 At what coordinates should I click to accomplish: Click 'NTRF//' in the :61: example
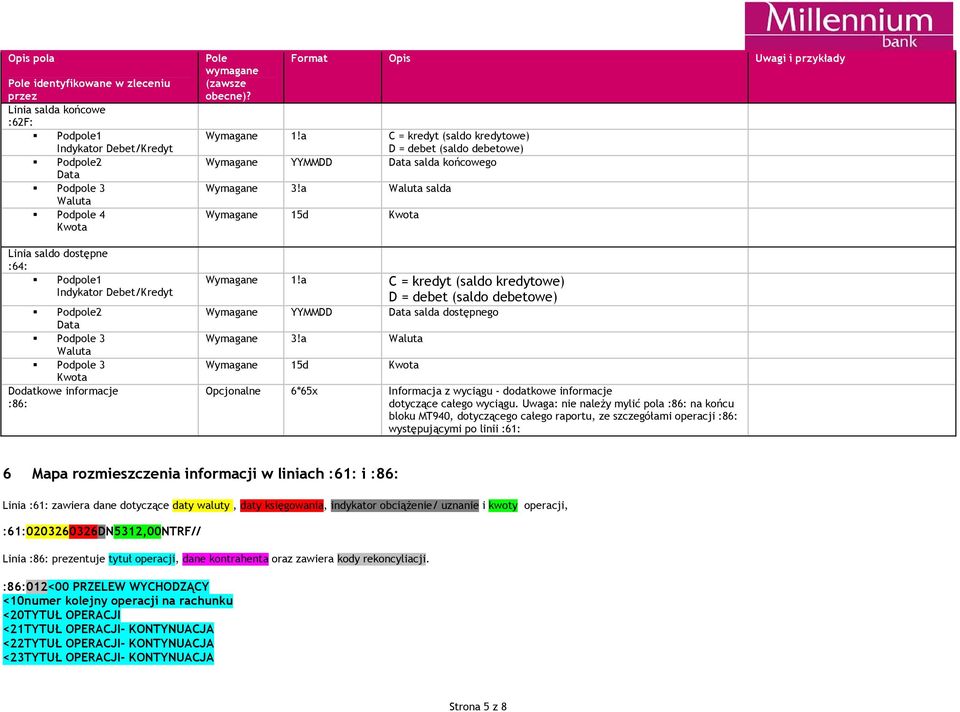pyautogui.click(x=181, y=531)
